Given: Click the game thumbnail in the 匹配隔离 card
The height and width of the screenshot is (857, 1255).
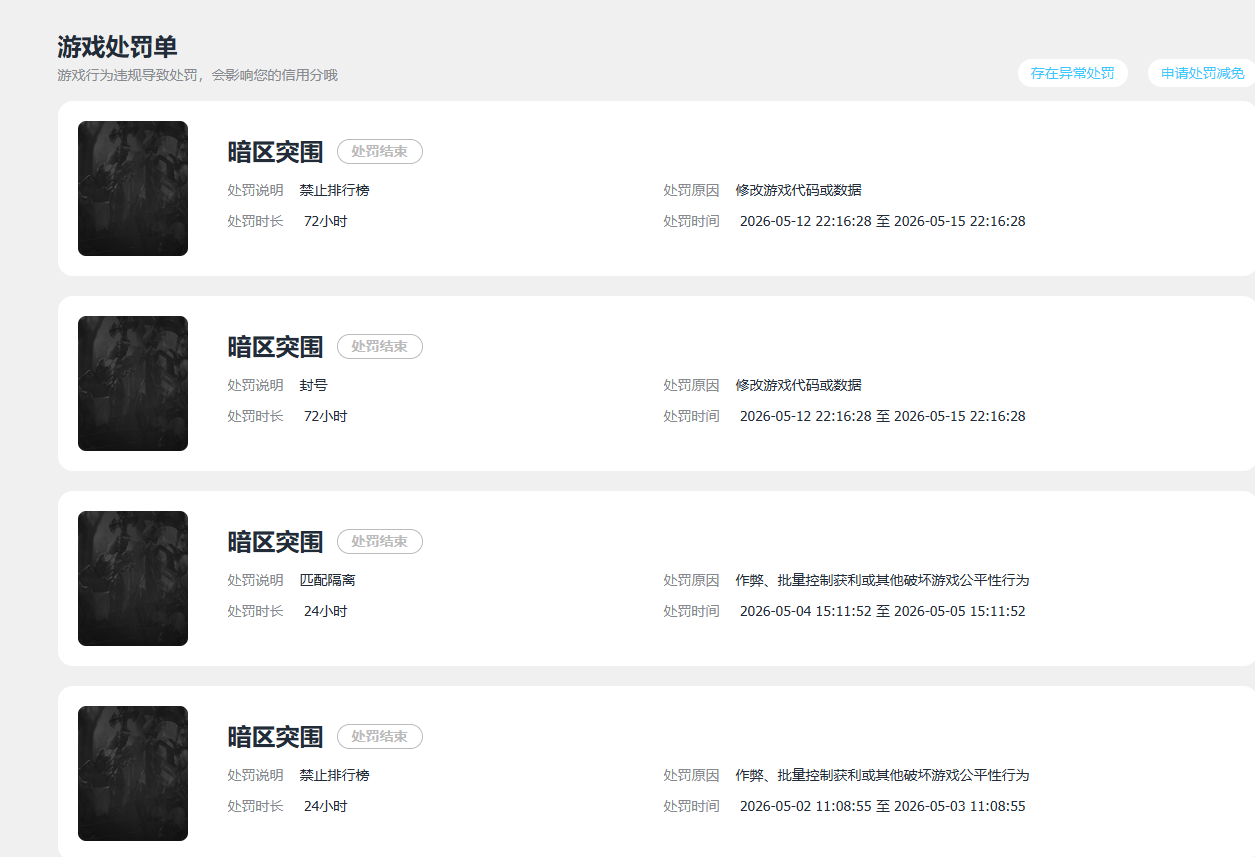Looking at the screenshot, I should pyautogui.click(x=133, y=578).
